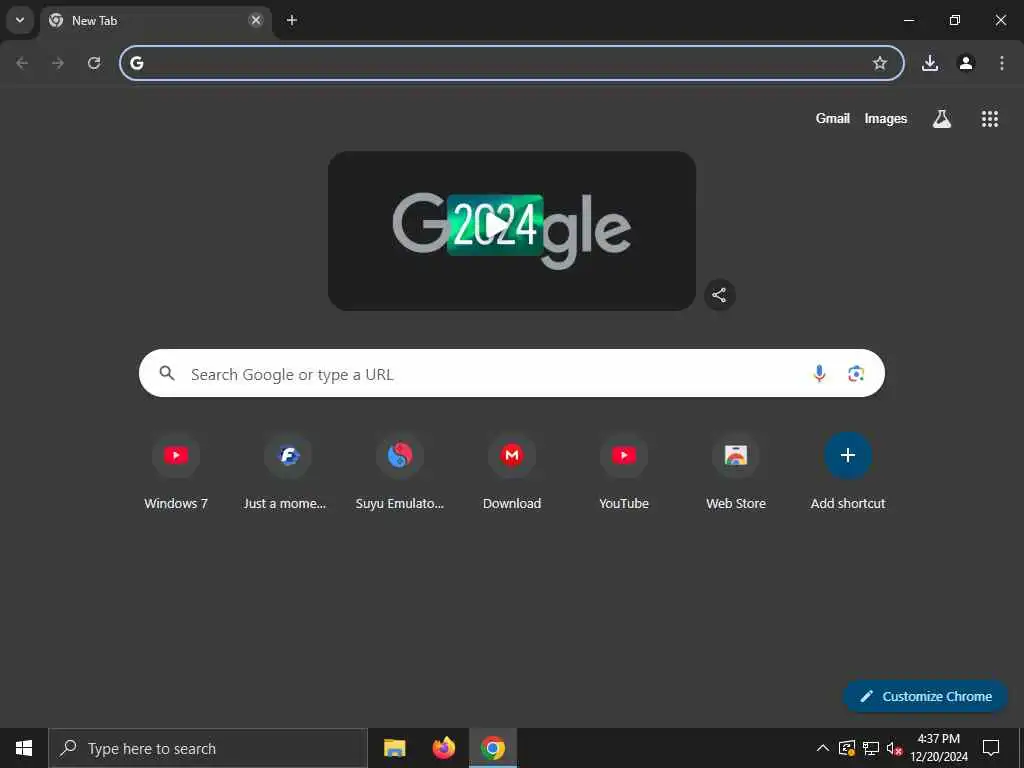Click the muted volume tray icon

point(895,748)
